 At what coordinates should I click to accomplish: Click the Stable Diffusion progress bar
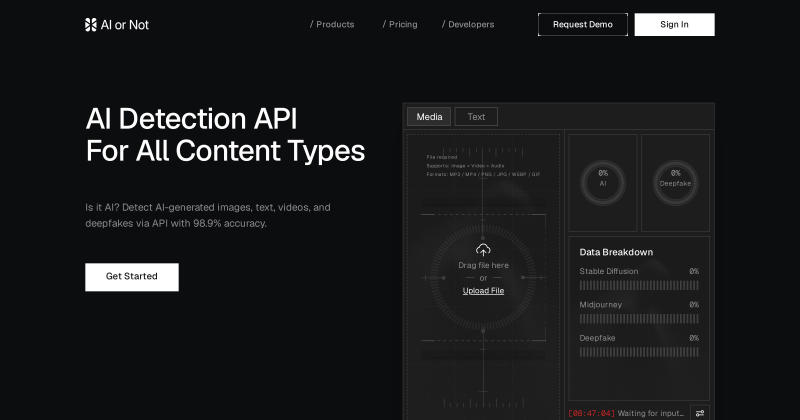point(639,285)
